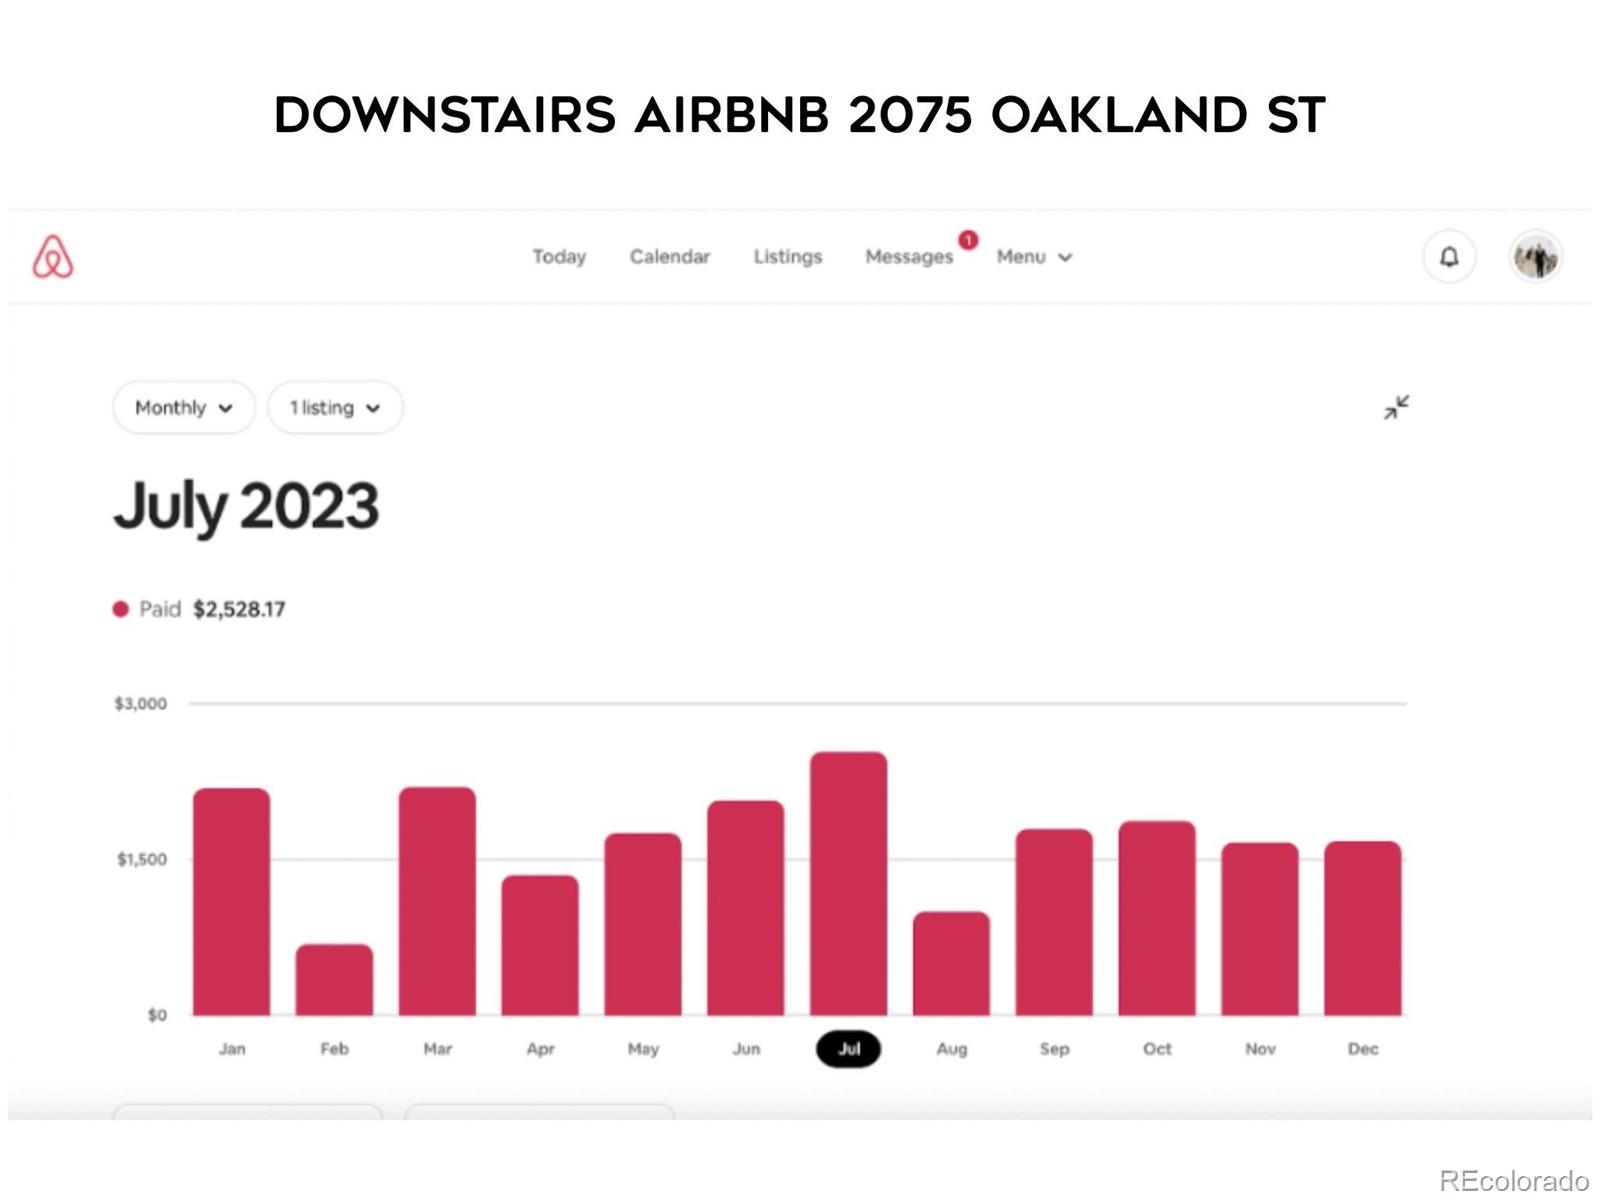Select the May bar in the chart
The height and width of the screenshot is (1200, 1600).
[643, 924]
